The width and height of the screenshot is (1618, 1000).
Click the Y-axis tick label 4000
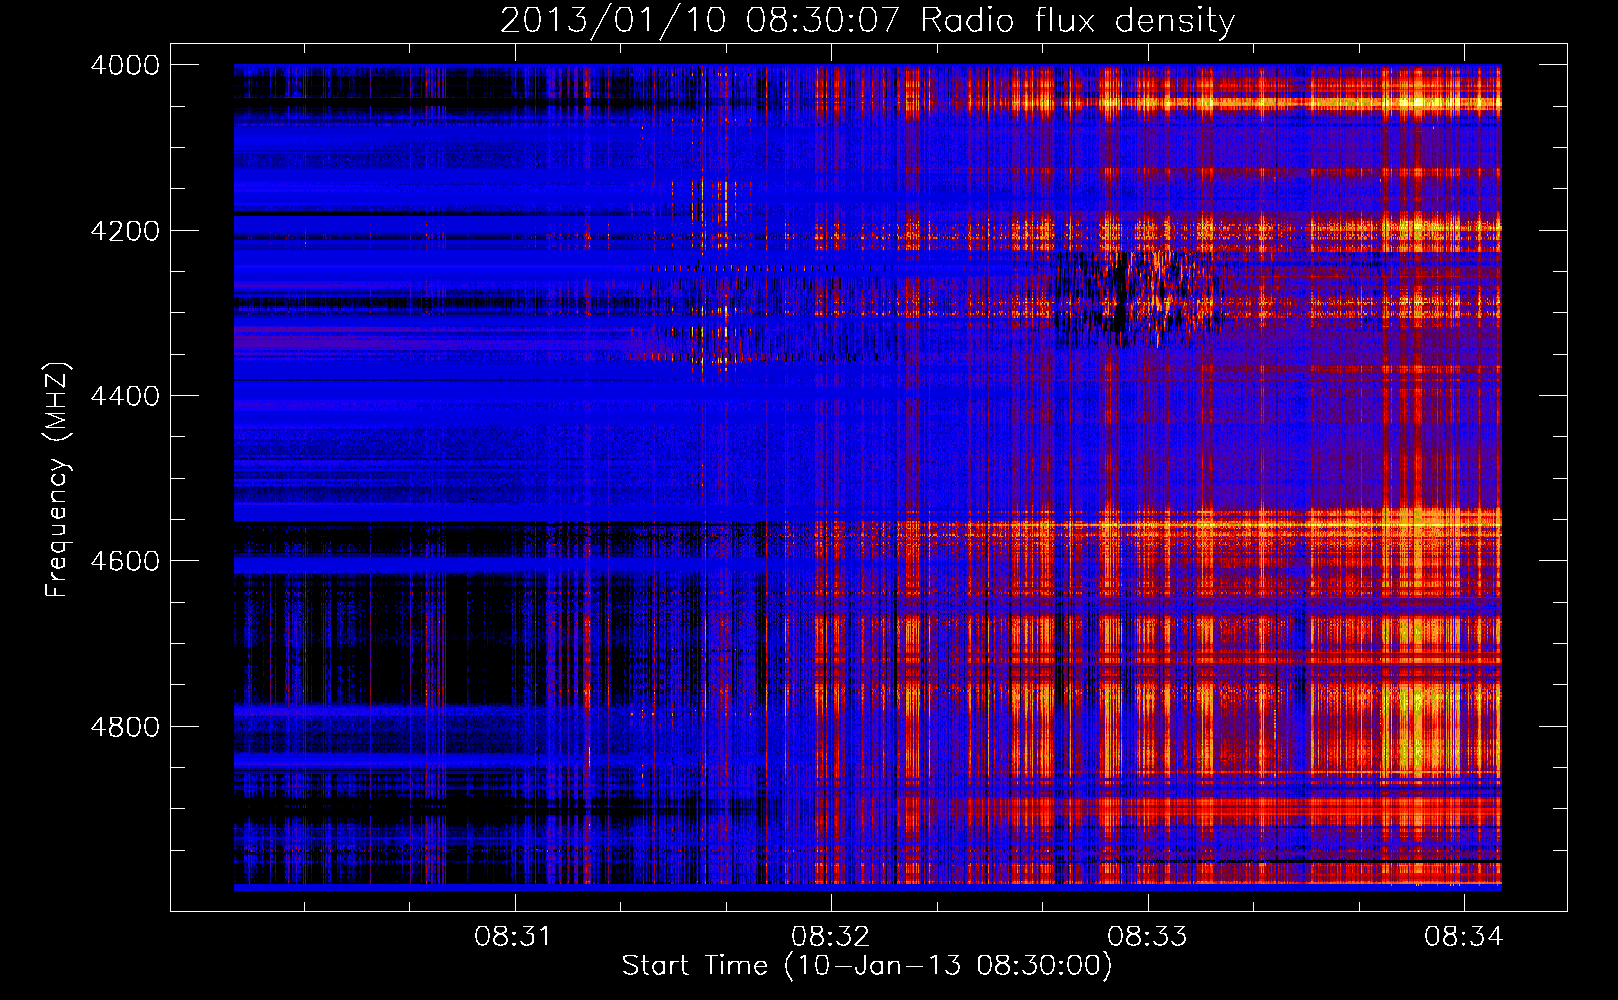[x=125, y=65]
